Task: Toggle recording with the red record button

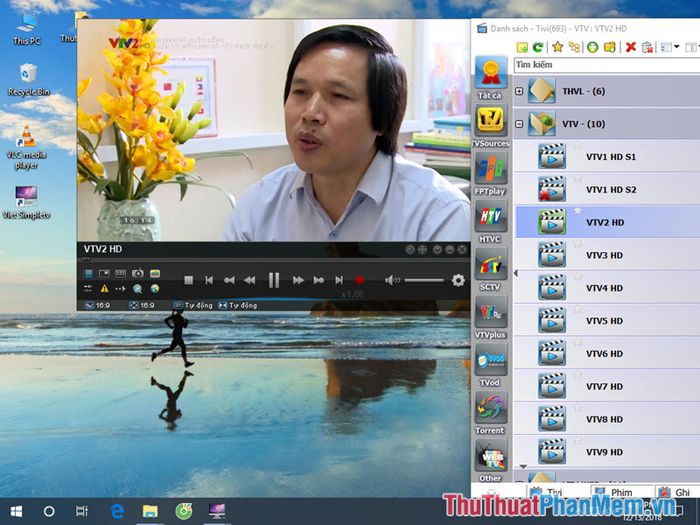Action: [x=359, y=280]
